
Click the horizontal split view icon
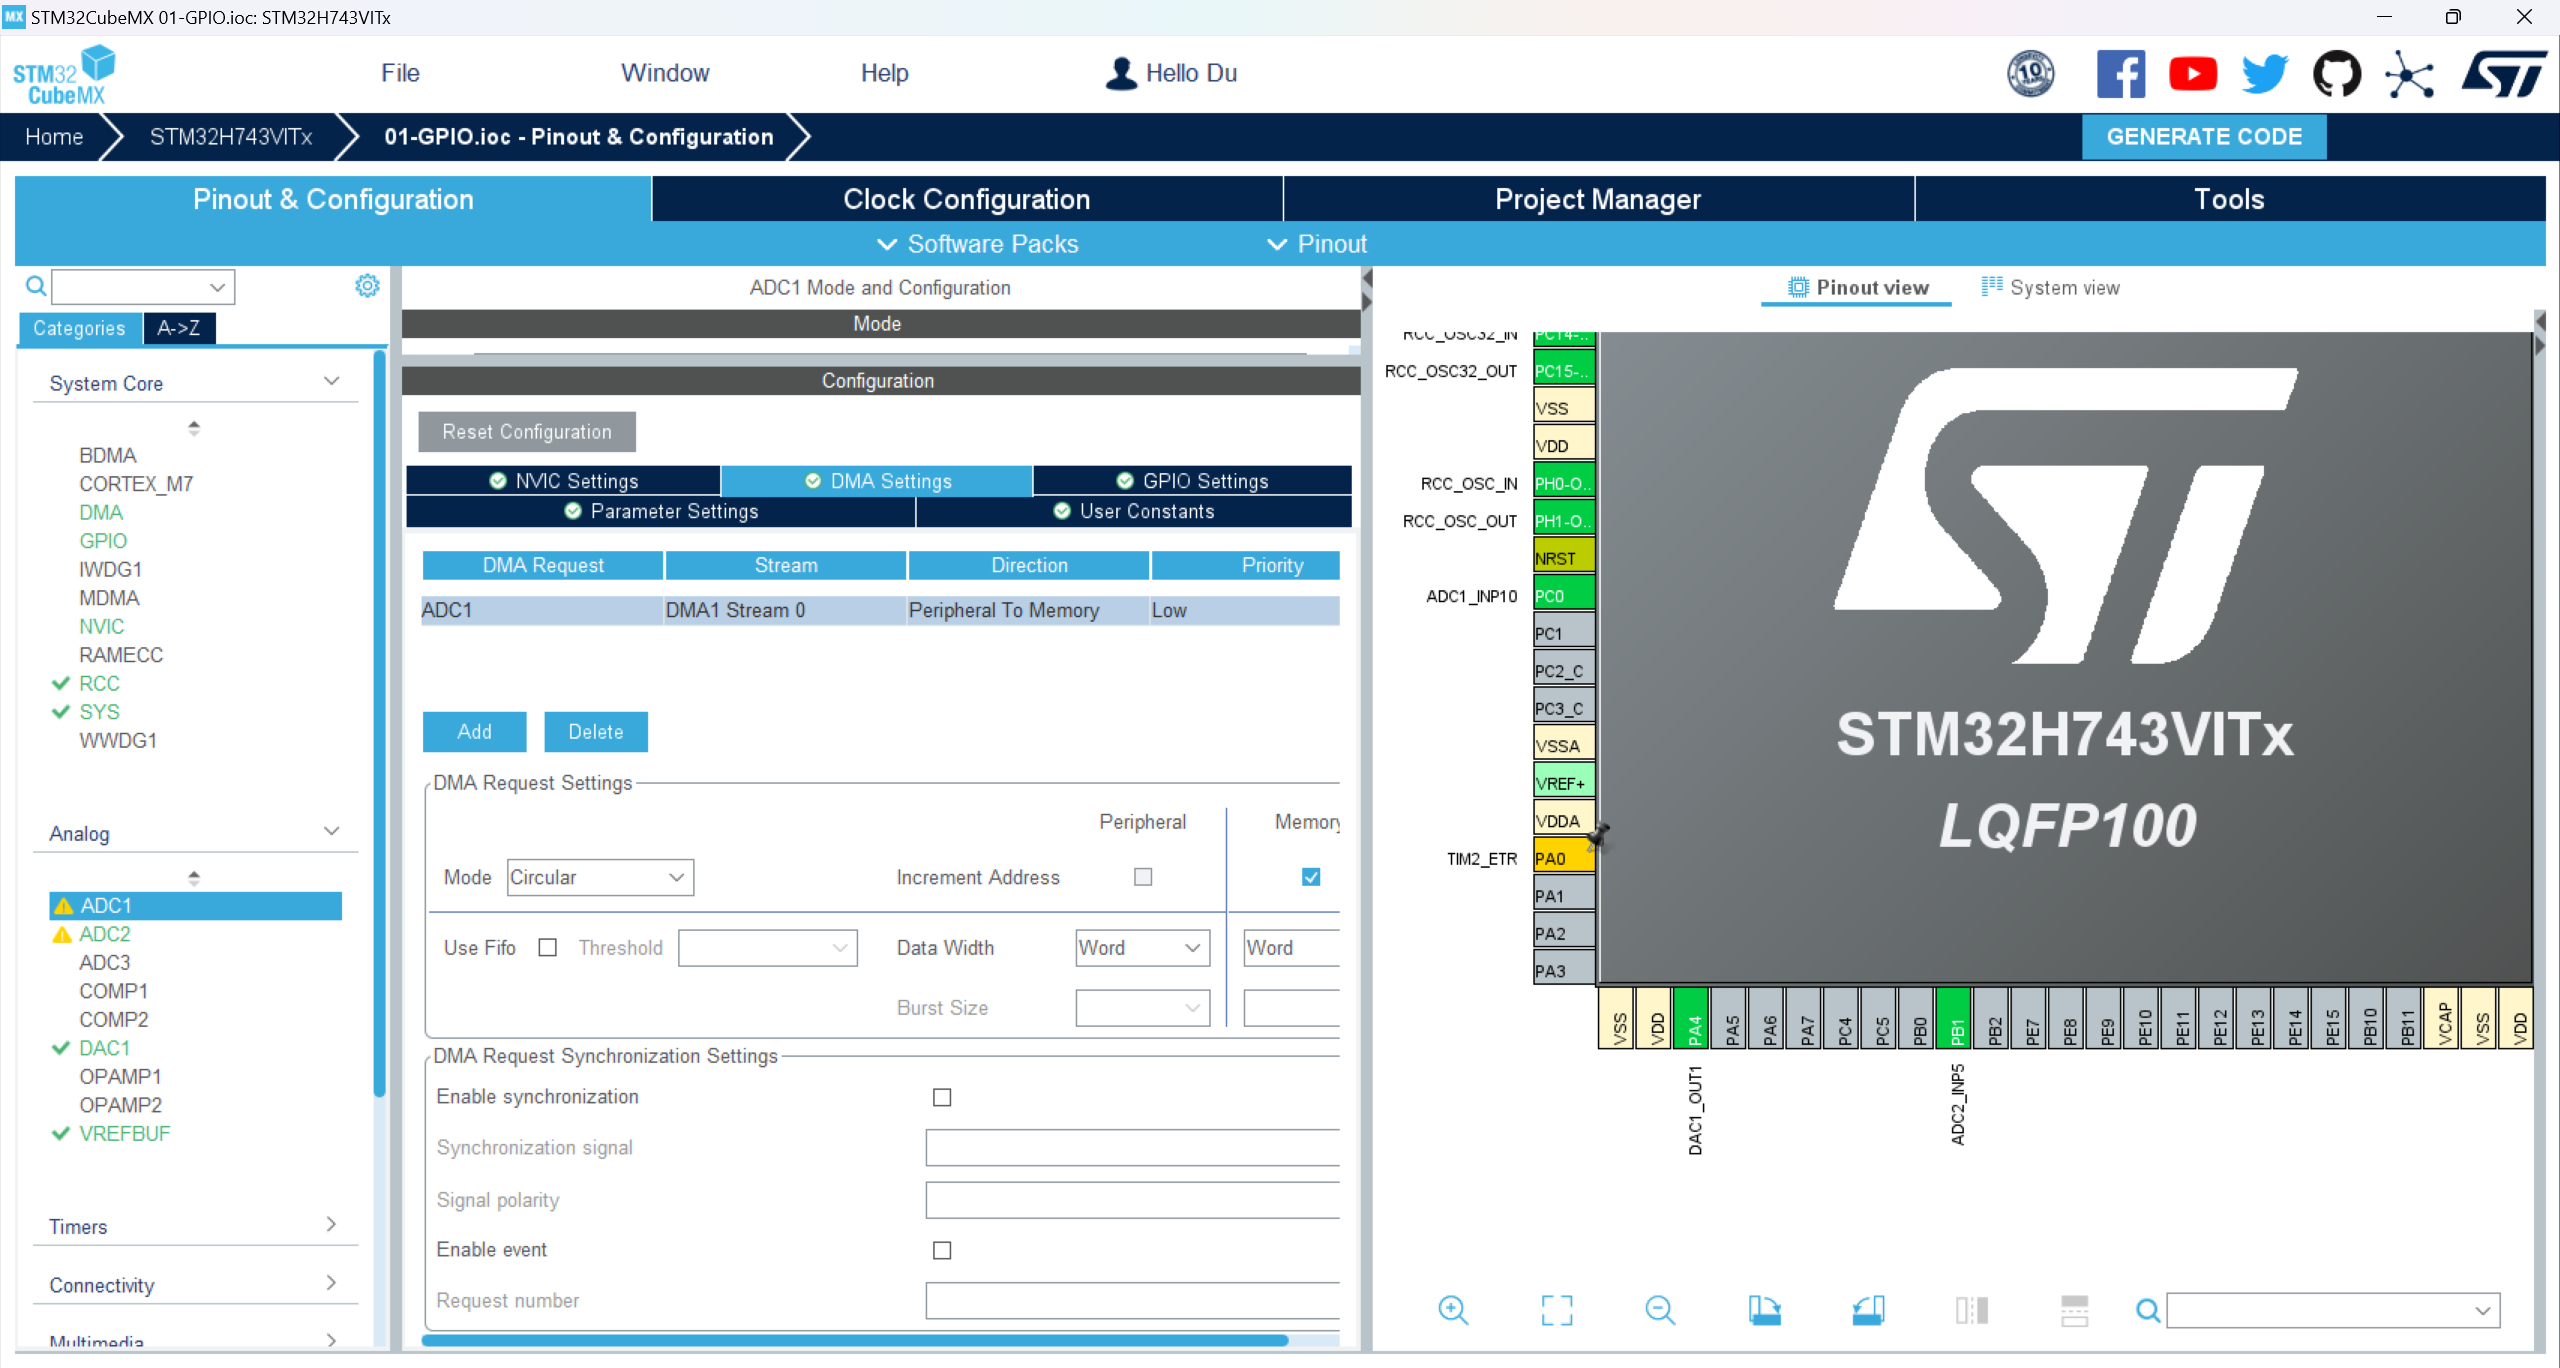(2075, 1309)
